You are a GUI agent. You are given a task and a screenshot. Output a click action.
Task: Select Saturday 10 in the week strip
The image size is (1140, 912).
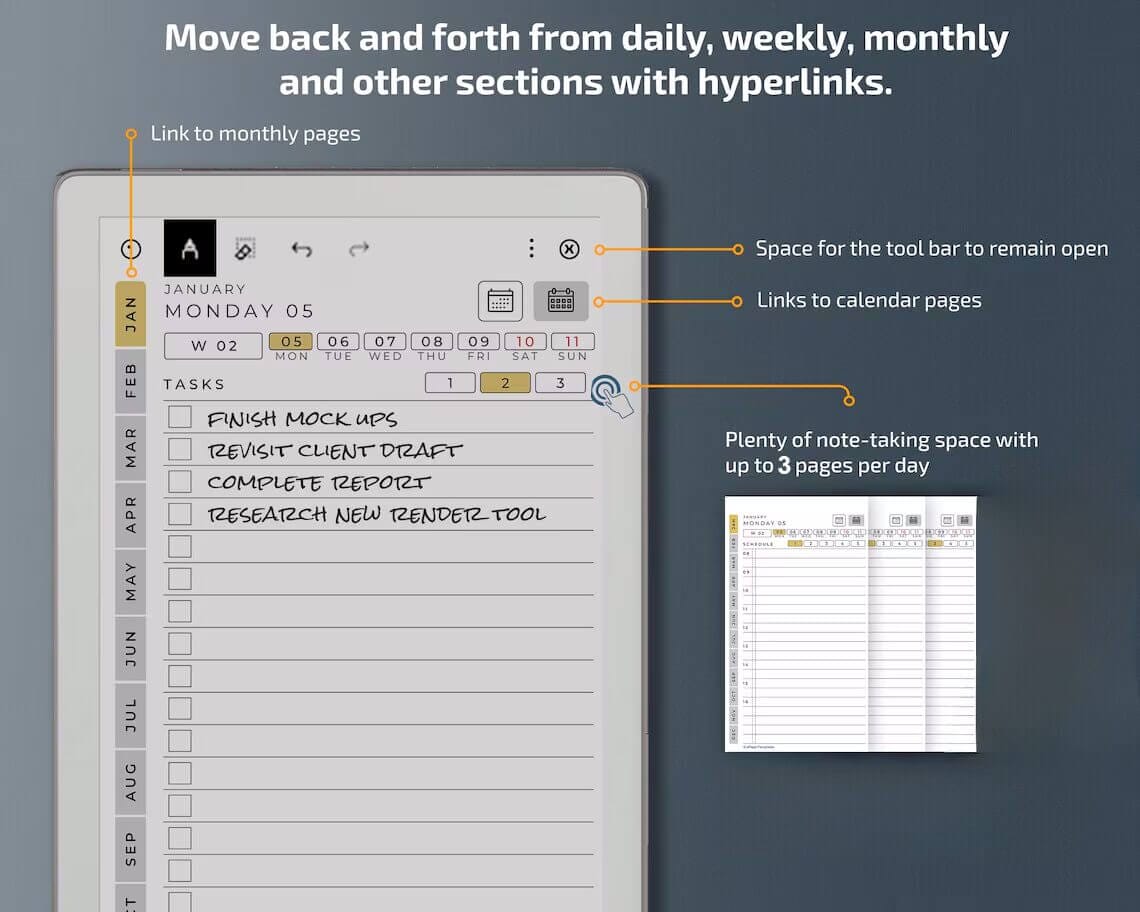[x=525, y=342]
